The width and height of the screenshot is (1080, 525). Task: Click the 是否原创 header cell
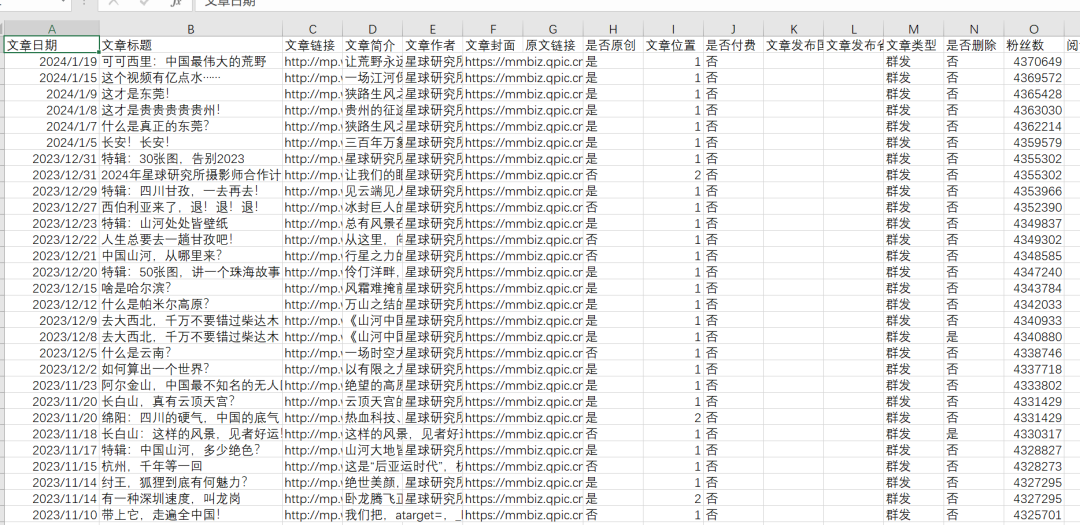[x=613, y=45]
